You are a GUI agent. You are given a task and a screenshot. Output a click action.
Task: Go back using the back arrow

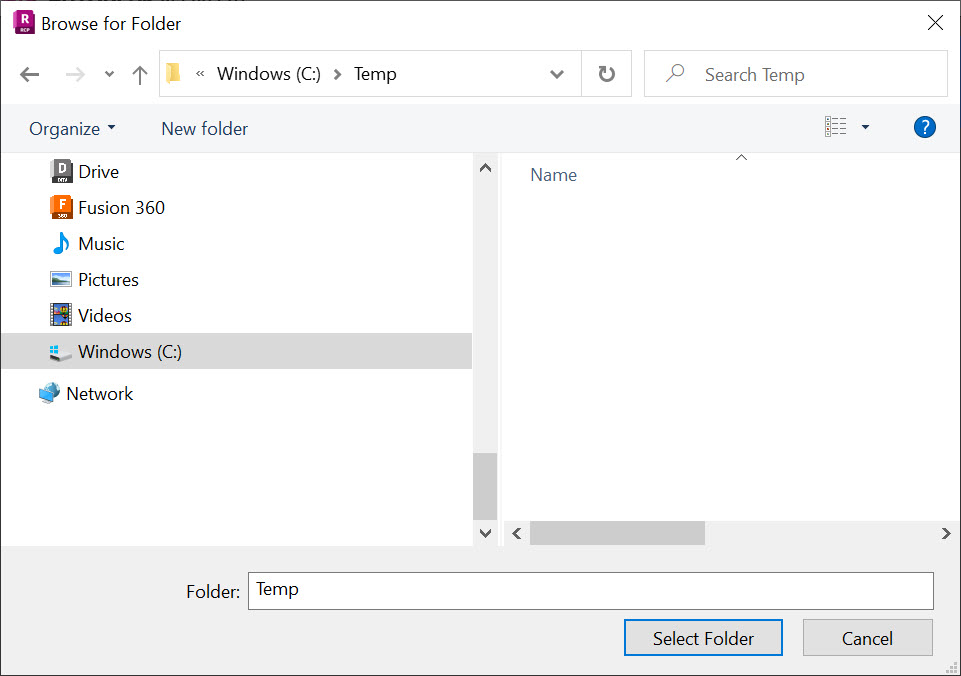point(29,73)
